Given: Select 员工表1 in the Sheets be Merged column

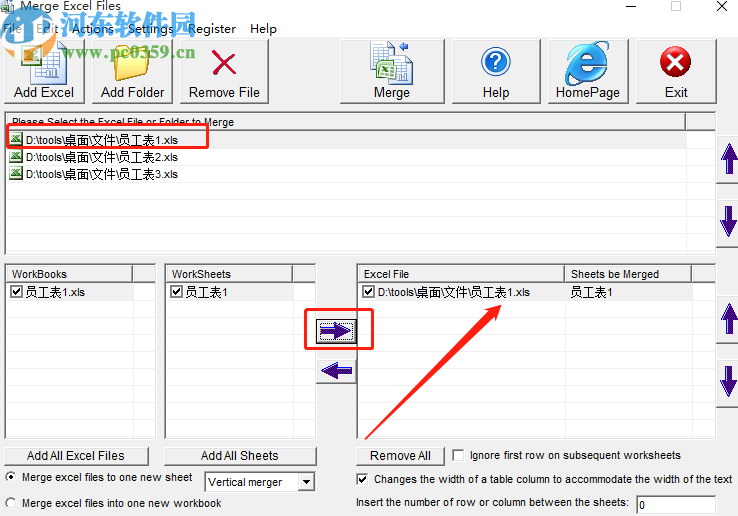Looking at the screenshot, I should coord(592,292).
